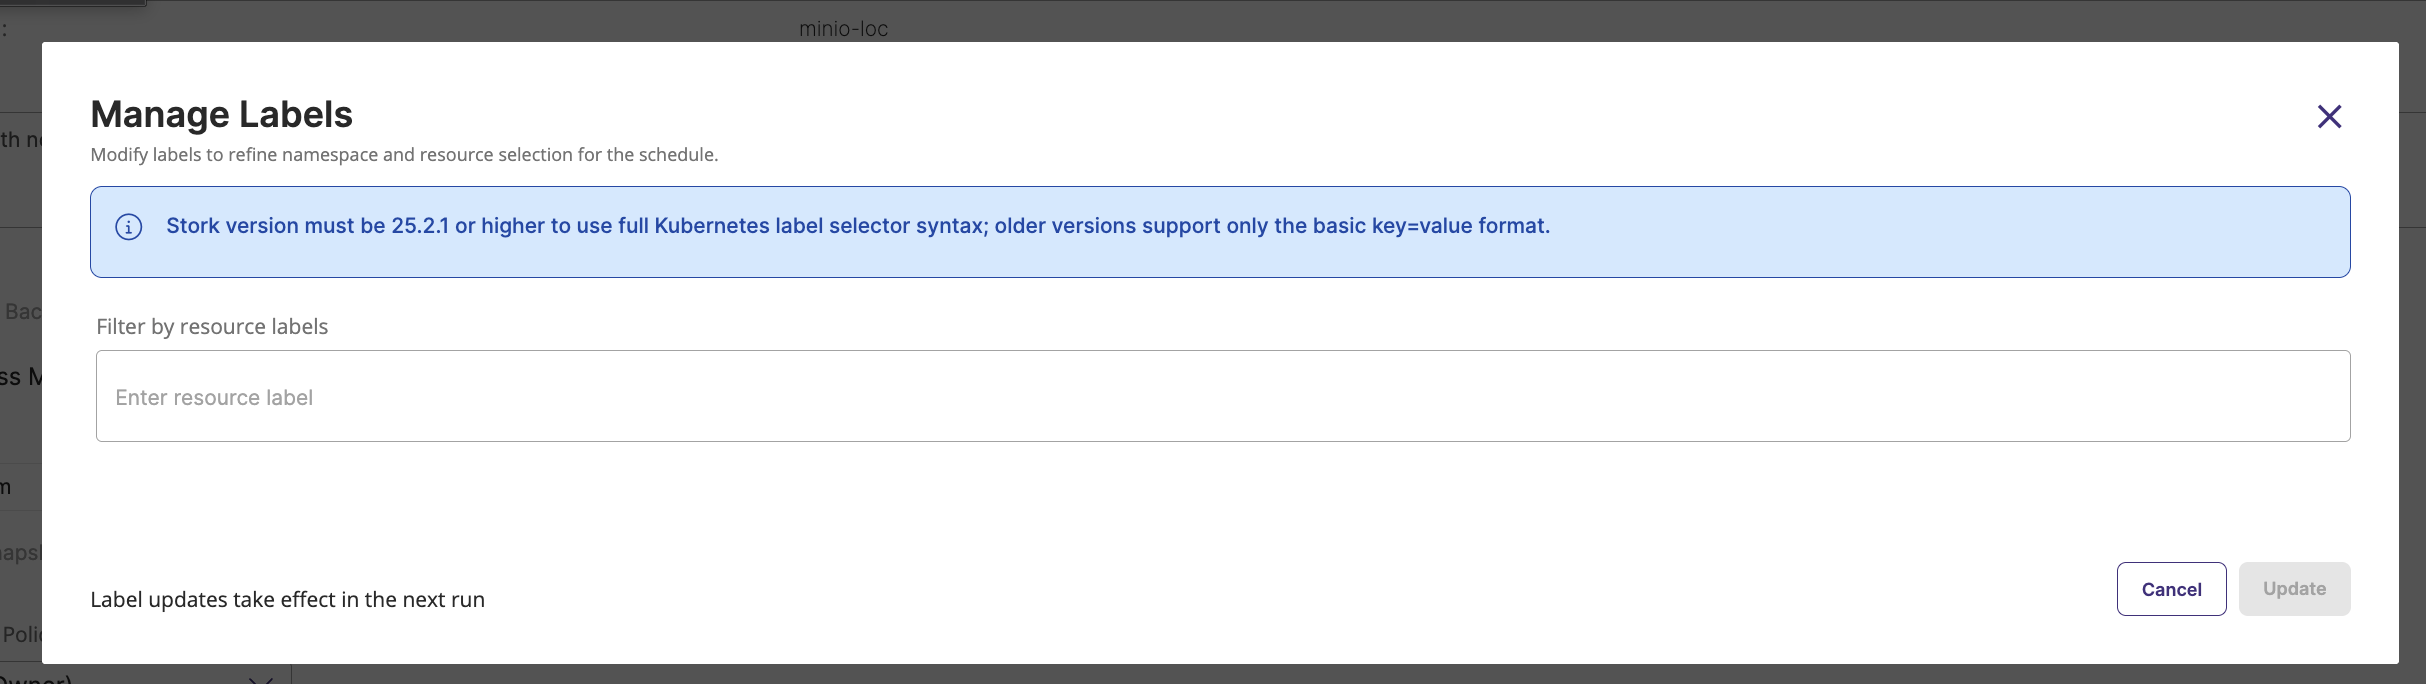This screenshot has height=684, width=2426.
Task: Click the Filter by resource labels caption
Action: coord(212,327)
